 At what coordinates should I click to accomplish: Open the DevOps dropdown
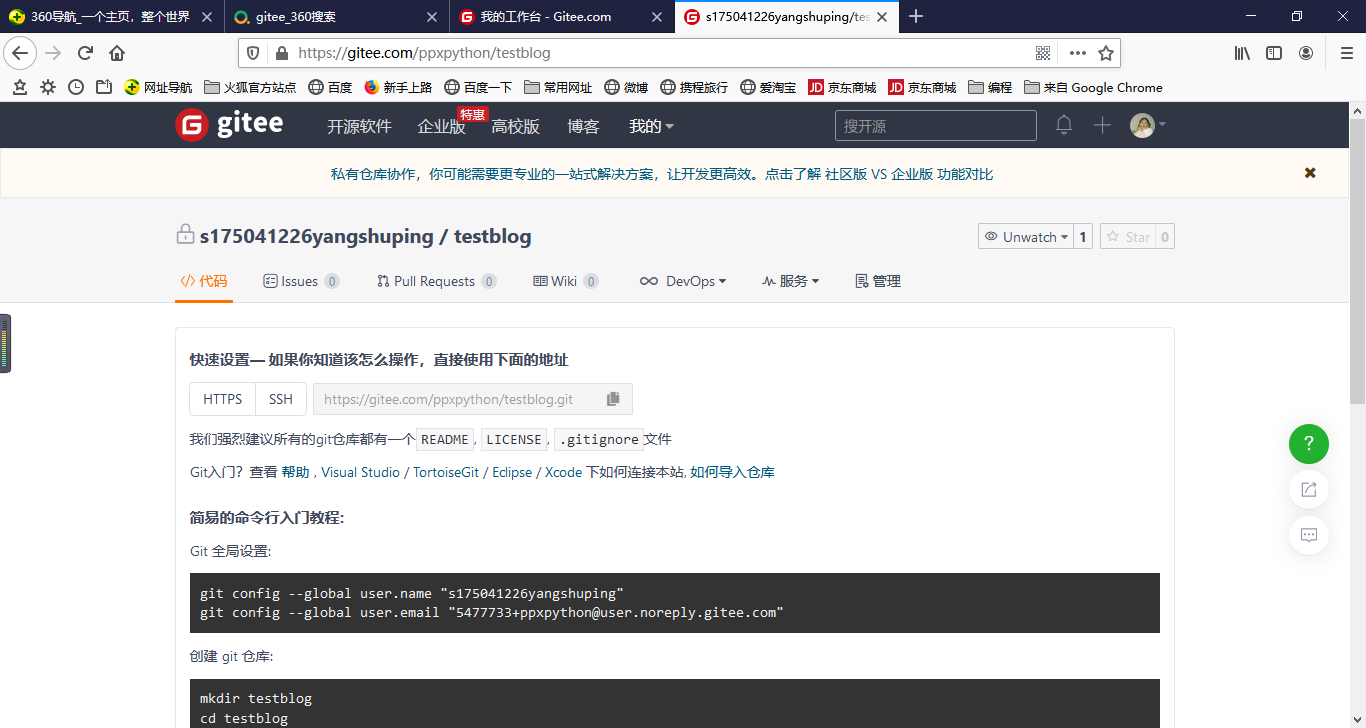(683, 281)
